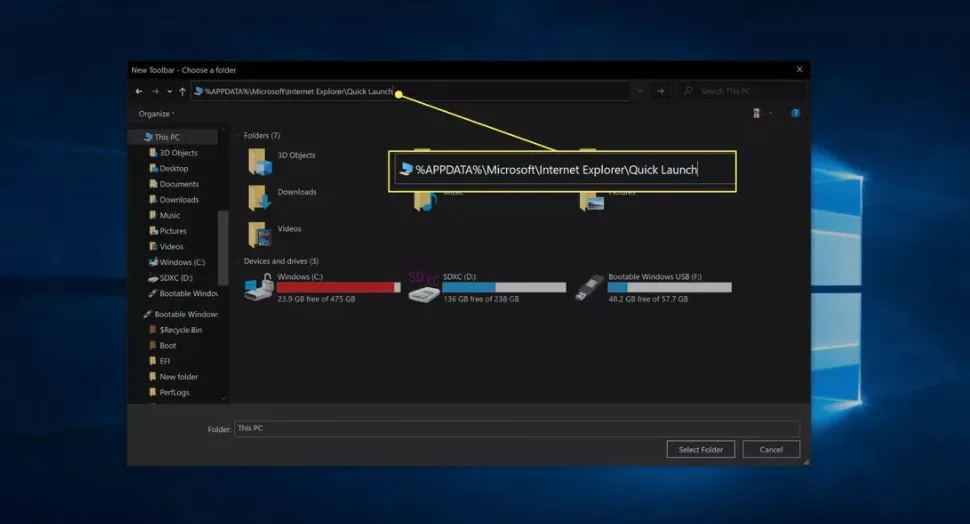Viewport: 970px width, 524px height.
Task: Go back using the back arrow
Action: pyautogui.click(x=139, y=92)
